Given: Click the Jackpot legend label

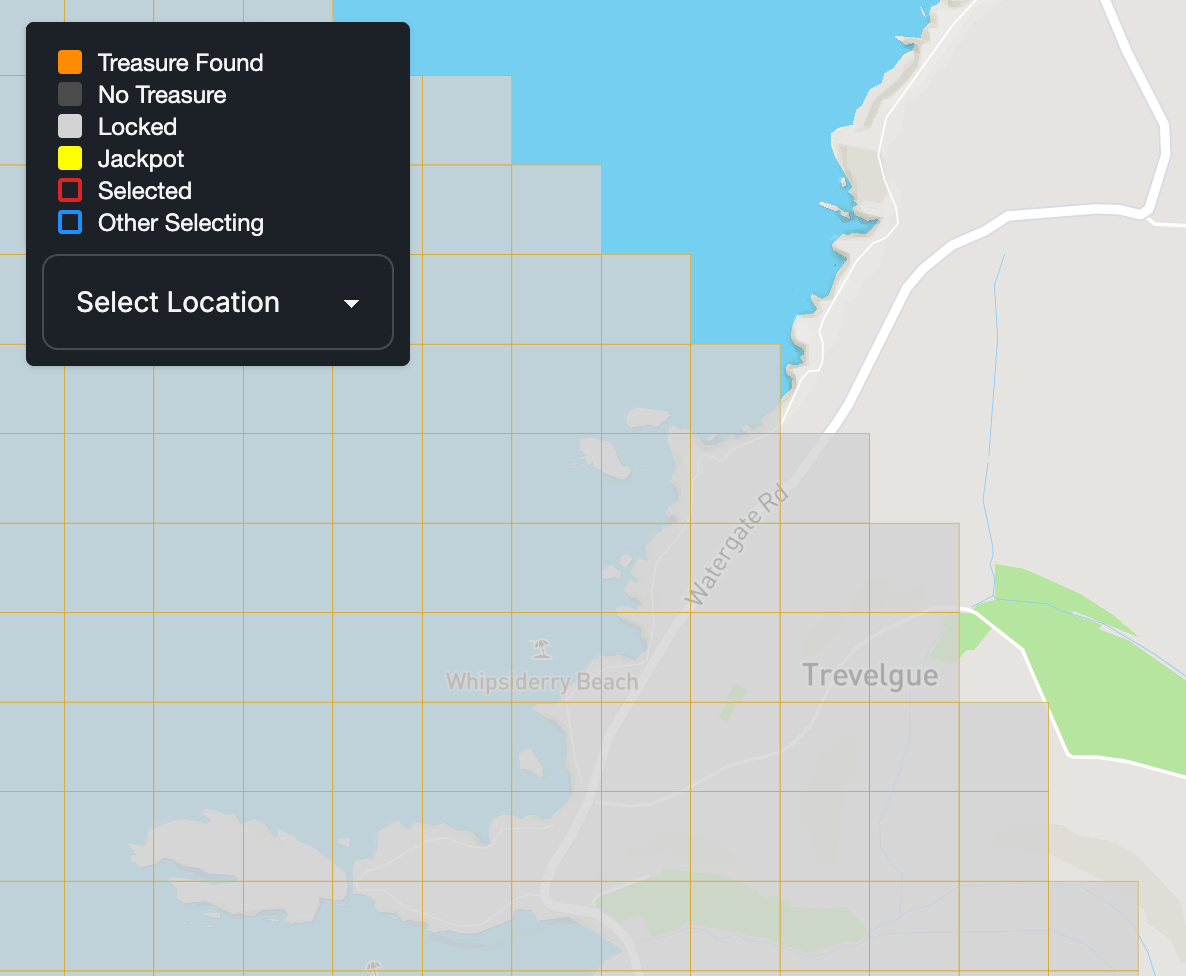Looking at the screenshot, I should click(x=141, y=159).
